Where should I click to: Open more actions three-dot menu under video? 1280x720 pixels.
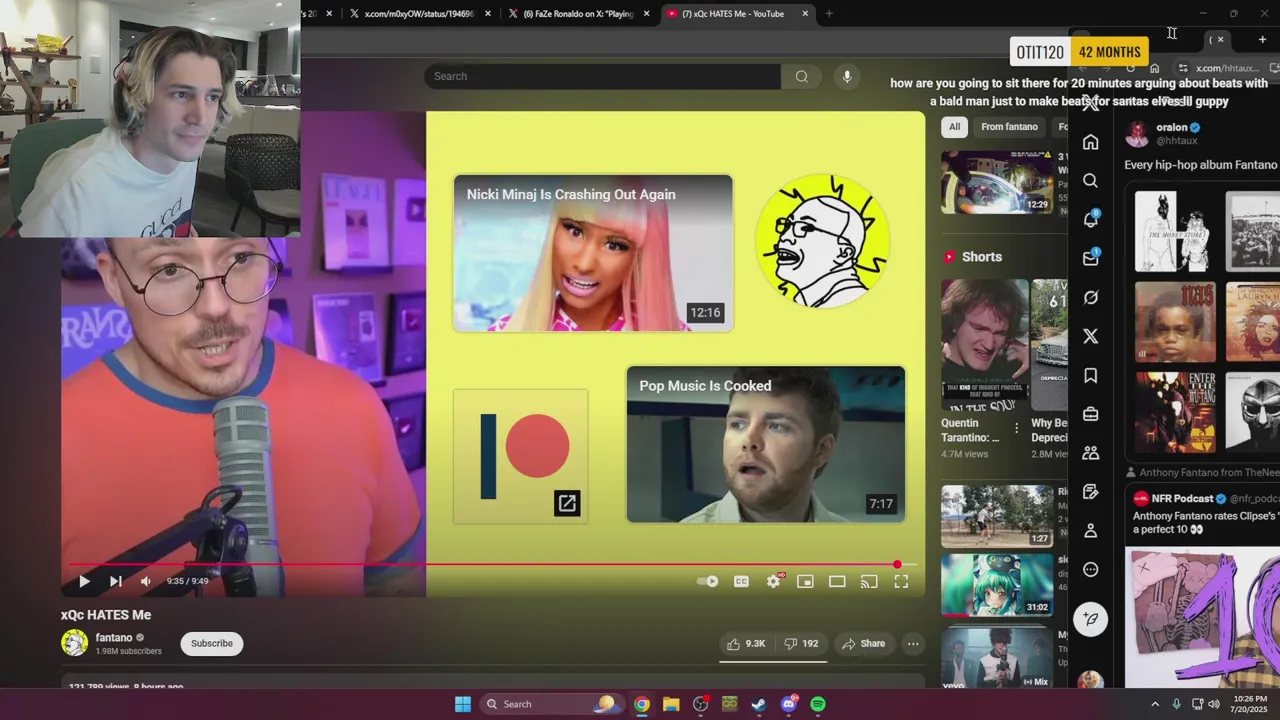pyautogui.click(x=913, y=644)
